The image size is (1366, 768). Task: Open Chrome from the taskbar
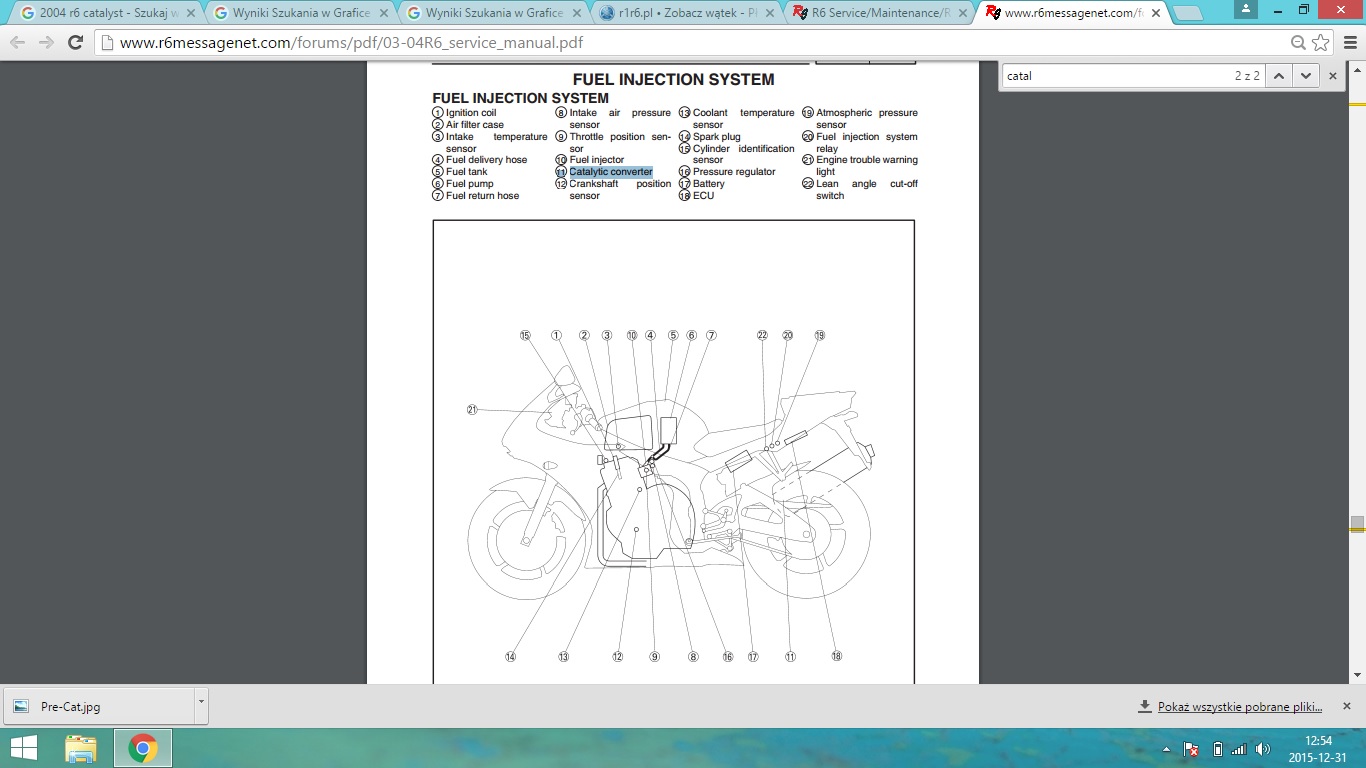click(x=142, y=748)
